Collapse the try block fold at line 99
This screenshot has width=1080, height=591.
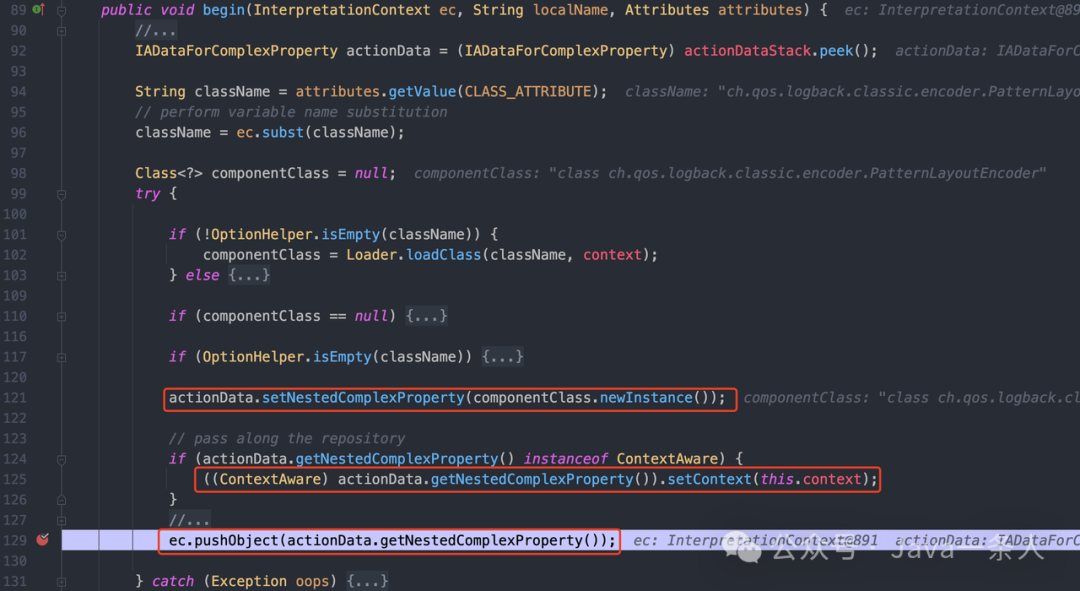pyautogui.click(x=61, y=194)
